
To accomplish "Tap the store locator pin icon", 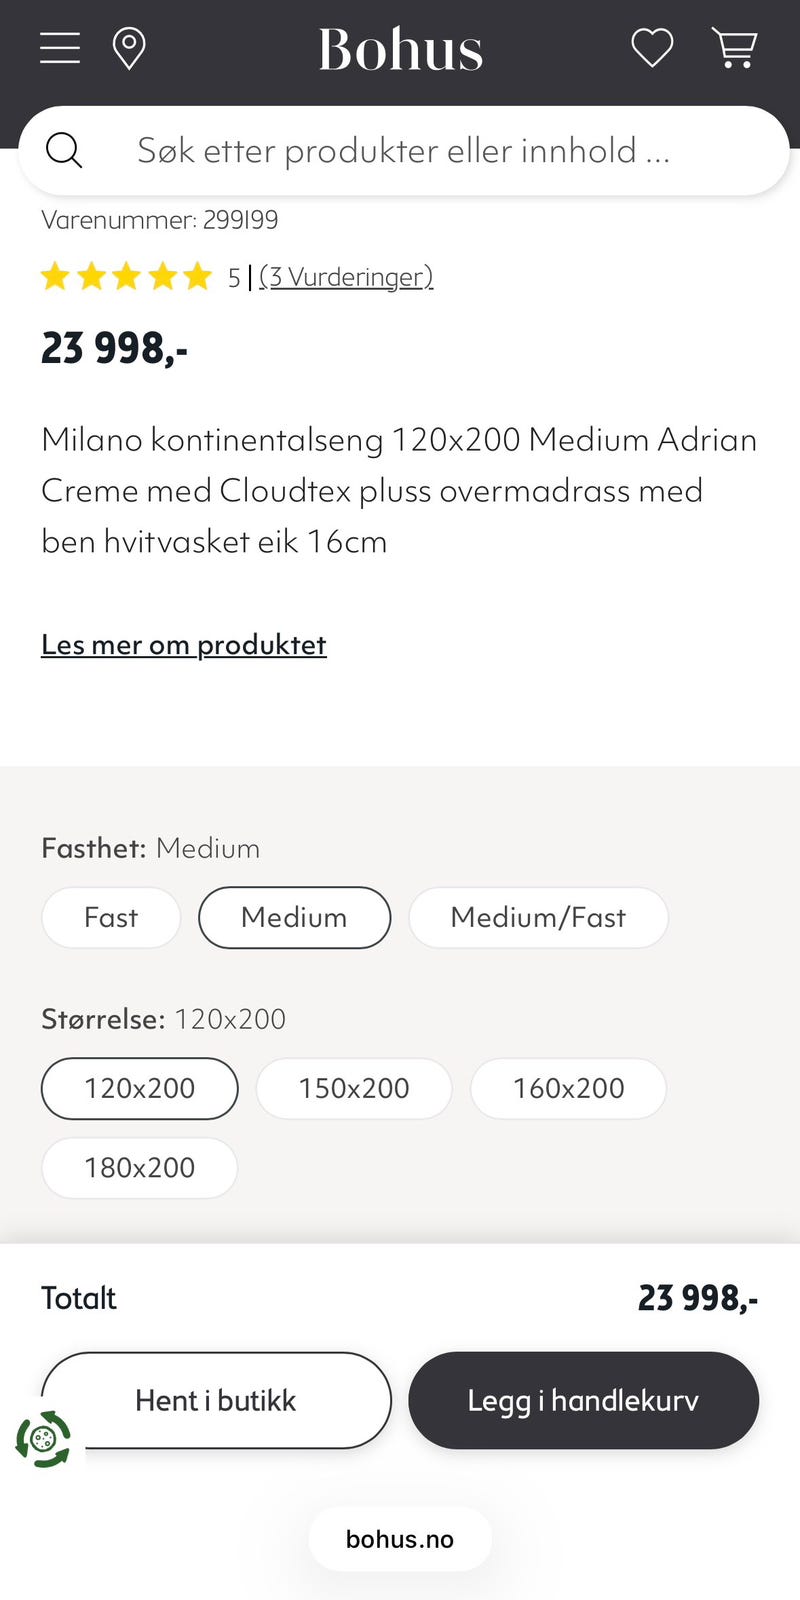I will pyautogui.click(x=129, y=48).
